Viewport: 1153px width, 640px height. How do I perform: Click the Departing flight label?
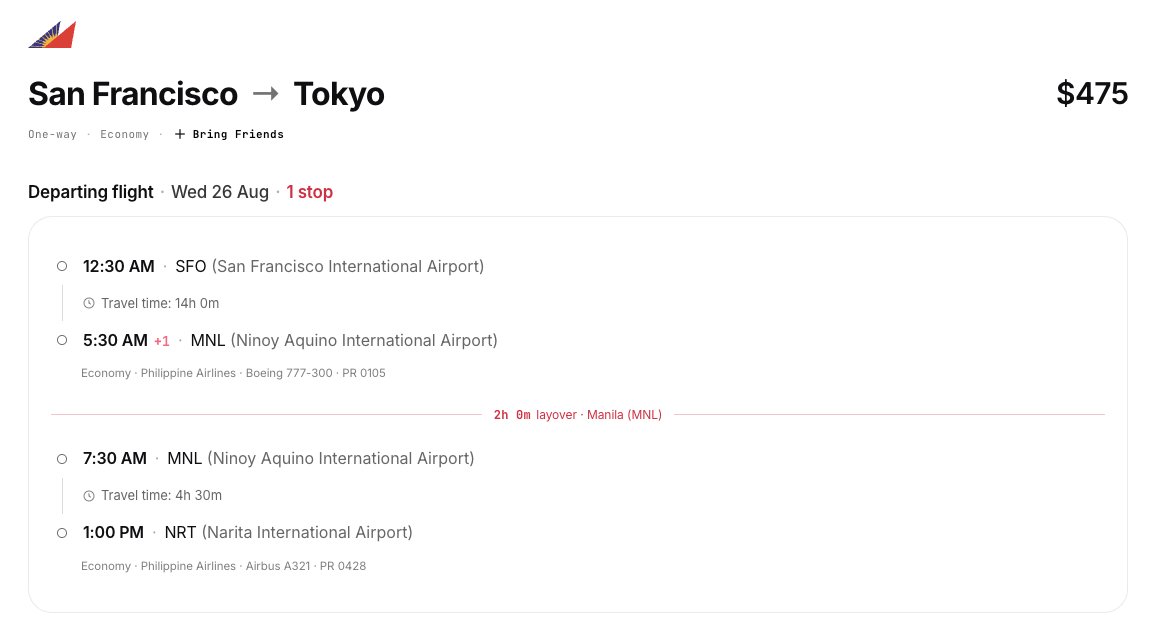pyautogui.click(x=90, y=192)
